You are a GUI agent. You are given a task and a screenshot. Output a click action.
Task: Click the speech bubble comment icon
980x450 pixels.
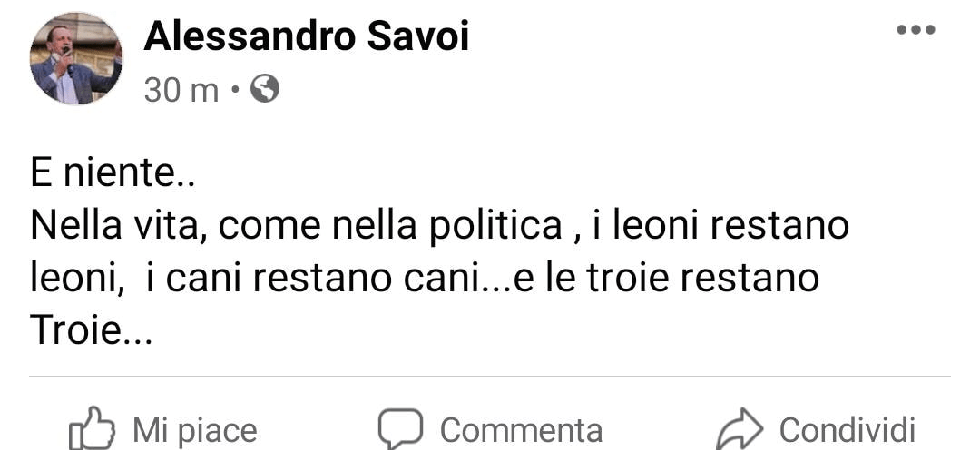pos(400,429)
